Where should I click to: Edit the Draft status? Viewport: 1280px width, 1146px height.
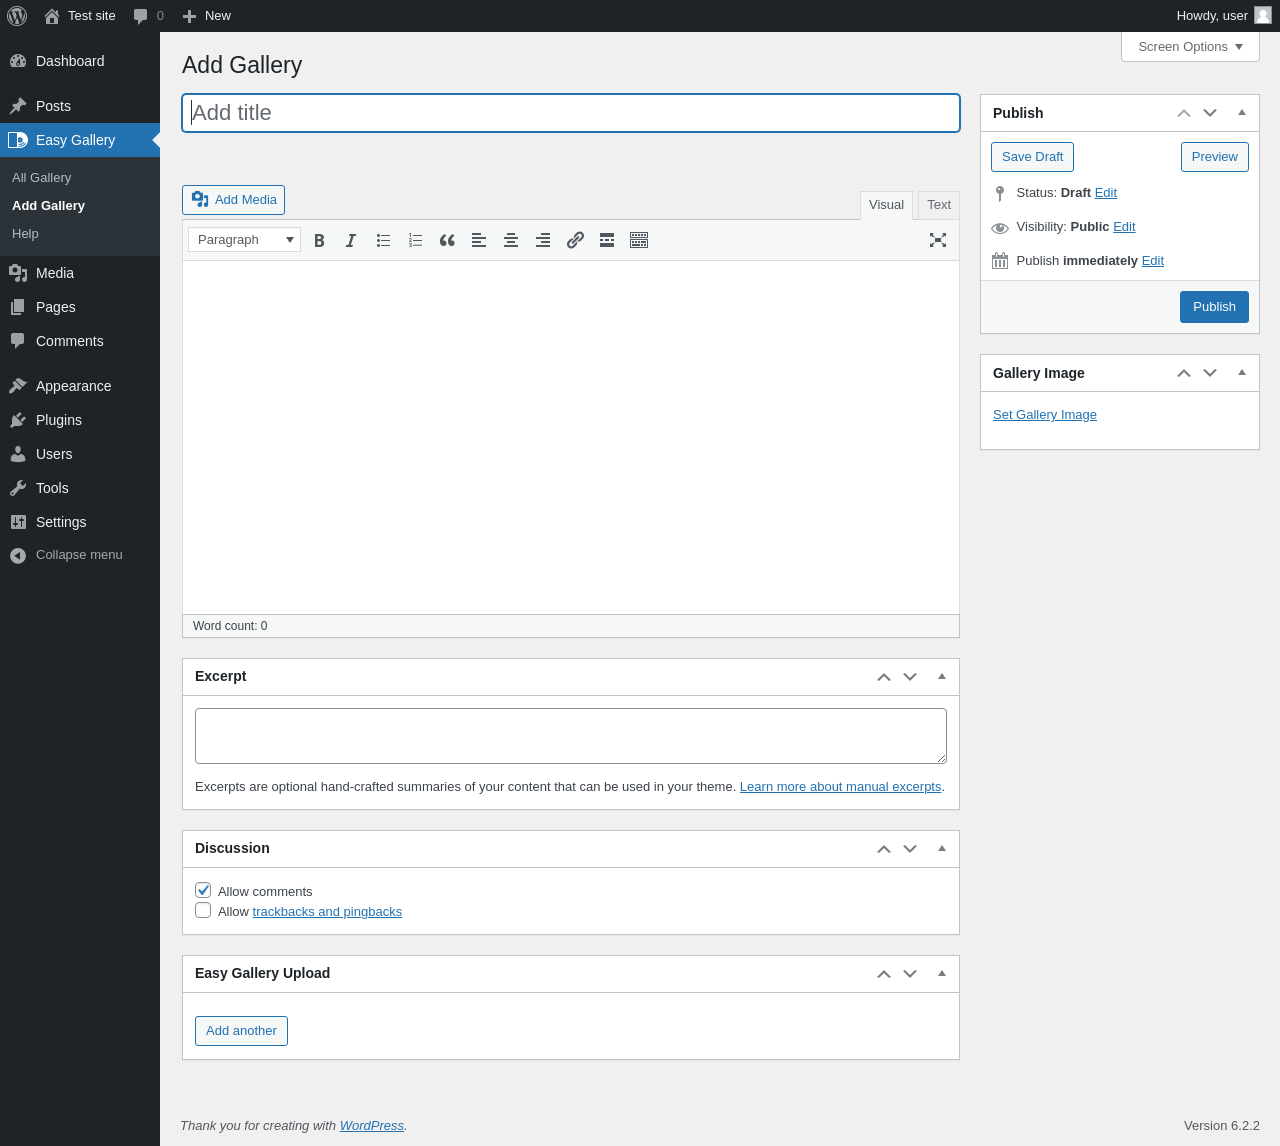click(x=1106, y=193)
